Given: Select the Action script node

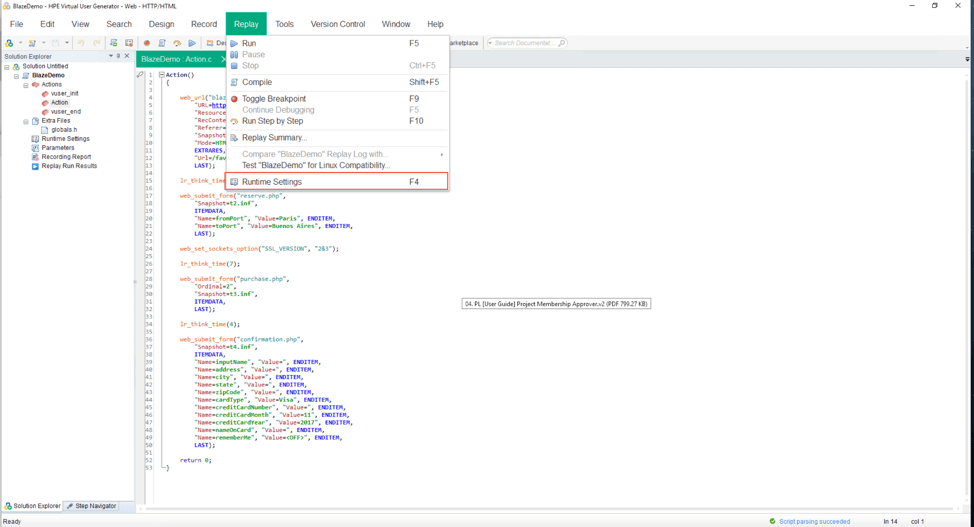Looking at the screenshot, I should coord(60,103).
